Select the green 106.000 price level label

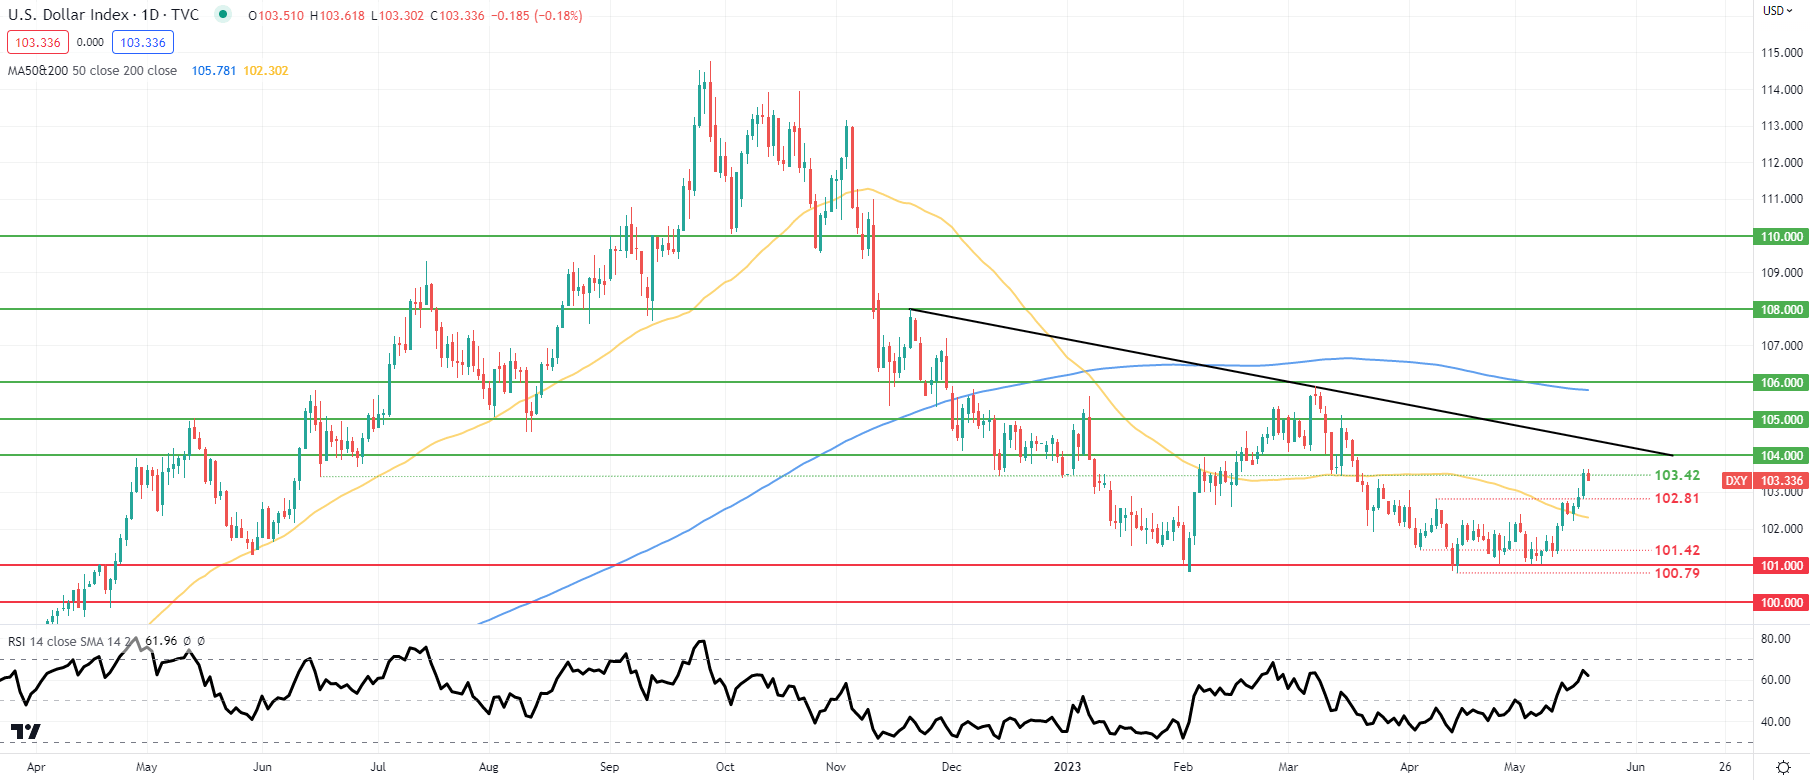point(1781,383)
